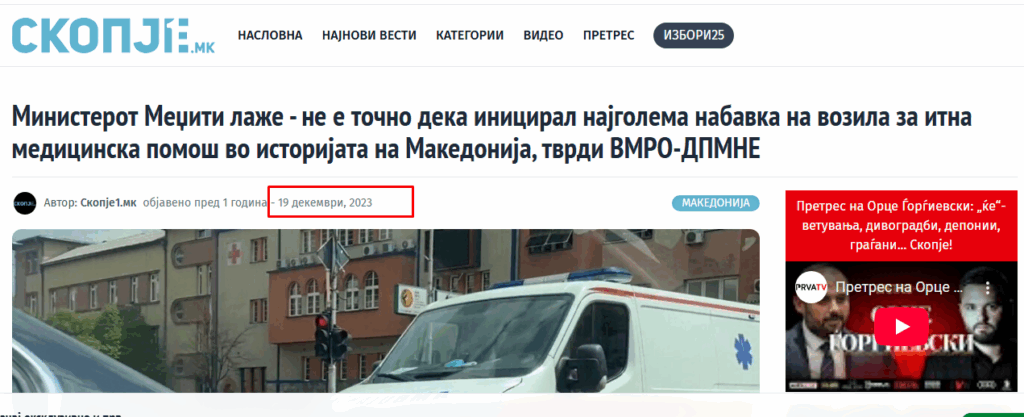Viewport: 1024px width, 417px height.
Task: Click the ИЗБОРИ25 pill button
Action: pyautogui.click(x=694, y=35)
